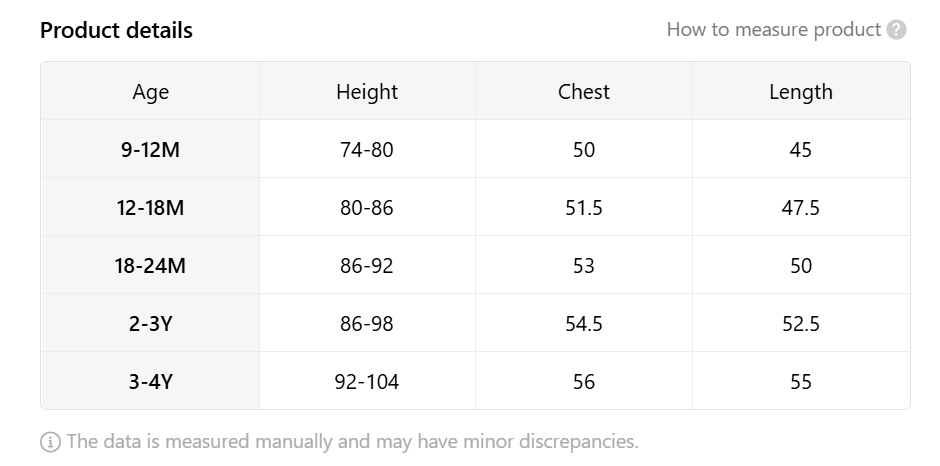
Task: Click the 18-24M size row label
Action: coord(150,265)
